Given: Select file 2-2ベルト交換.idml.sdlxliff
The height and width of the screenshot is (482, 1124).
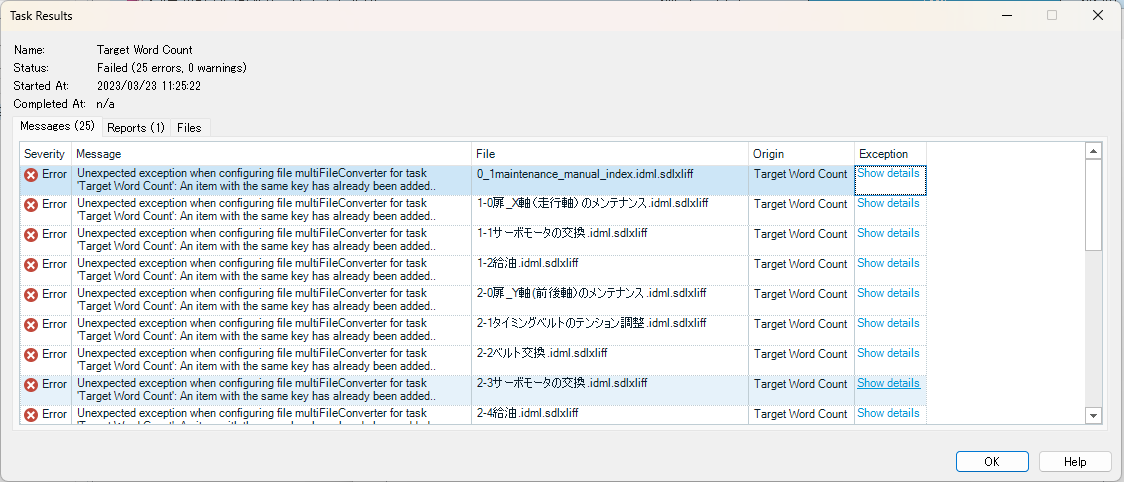Looking at the screenshot, I should pos(541,354).
